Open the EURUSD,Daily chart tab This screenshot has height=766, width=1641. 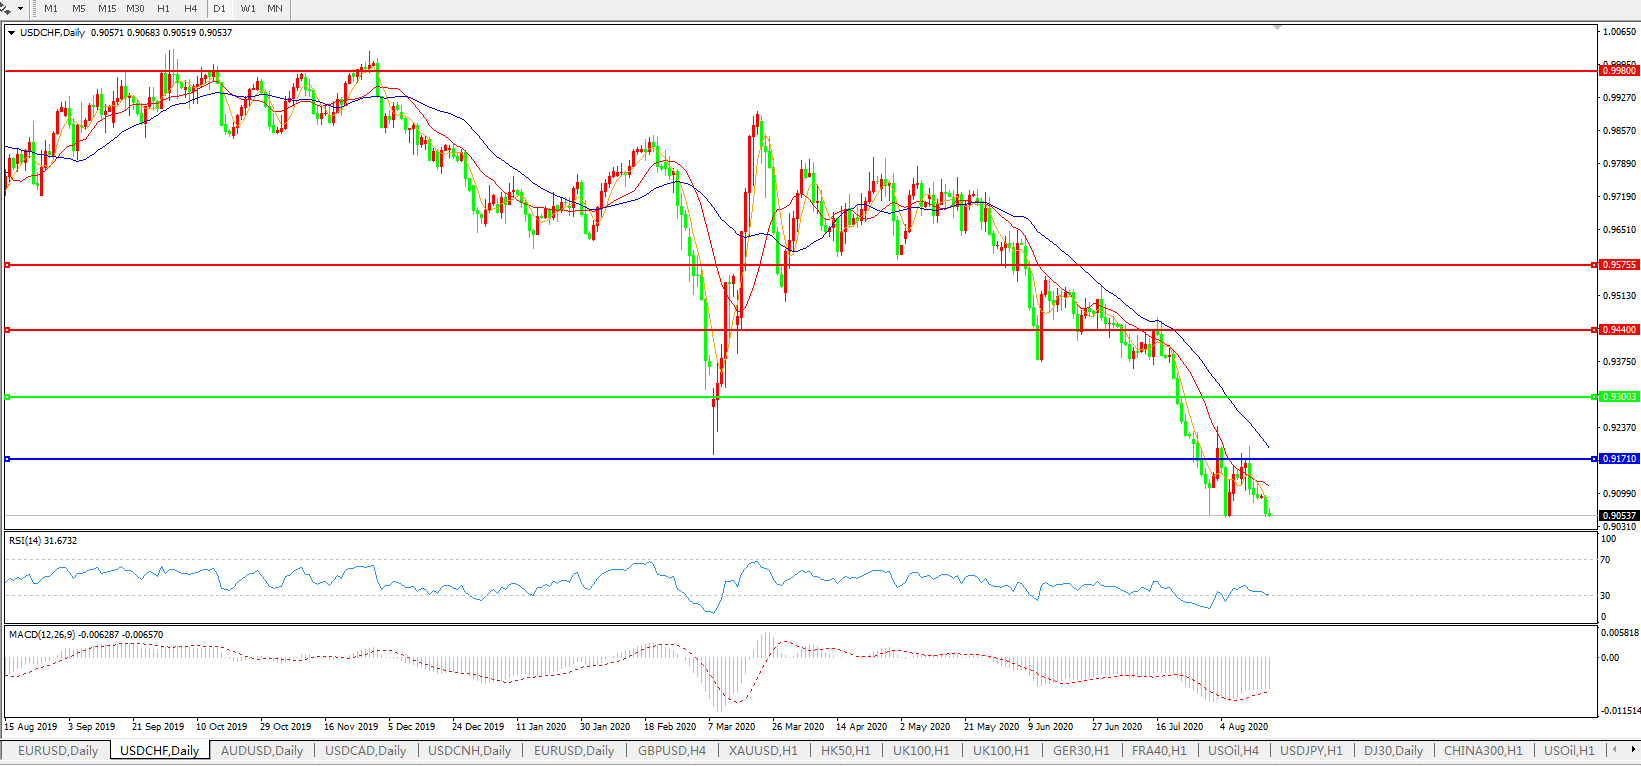click(58, 750)
